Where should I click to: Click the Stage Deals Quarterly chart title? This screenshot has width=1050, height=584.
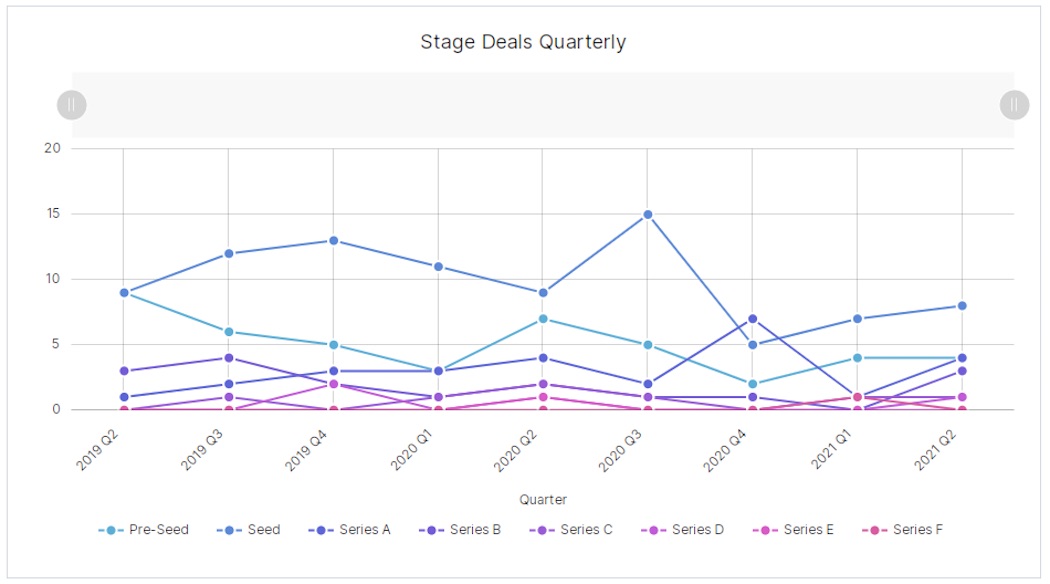coord(524,42)
